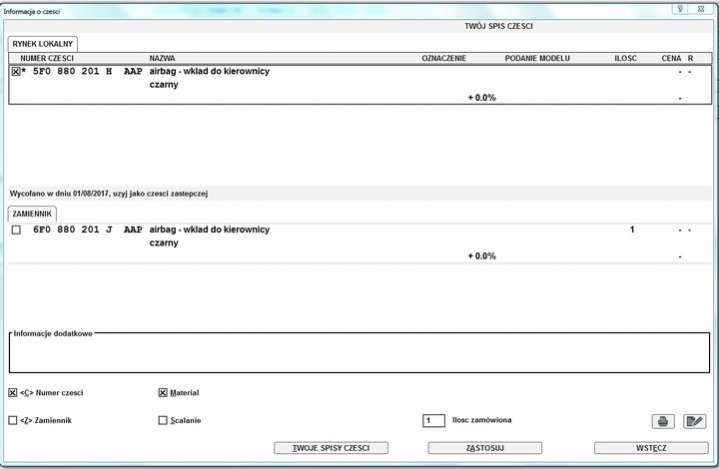The height and width of the screenshot is (469, 719).
Task: Click the airbag name in the 6F0 row
Action: click(x=210, y=230)
